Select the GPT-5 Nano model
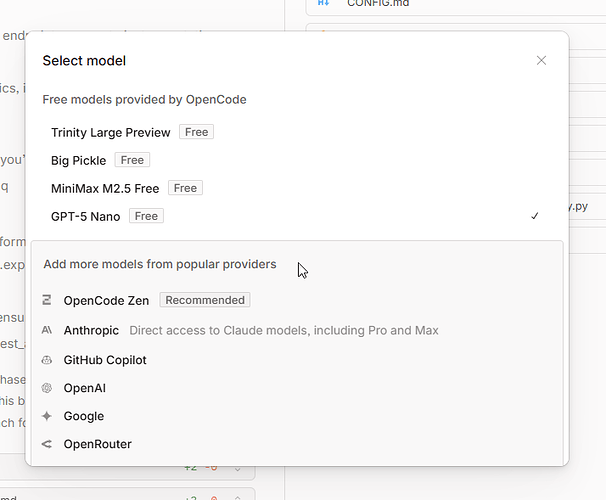This screenshot has height=500, width=606. pyautogui.click(x=295, y=216)
